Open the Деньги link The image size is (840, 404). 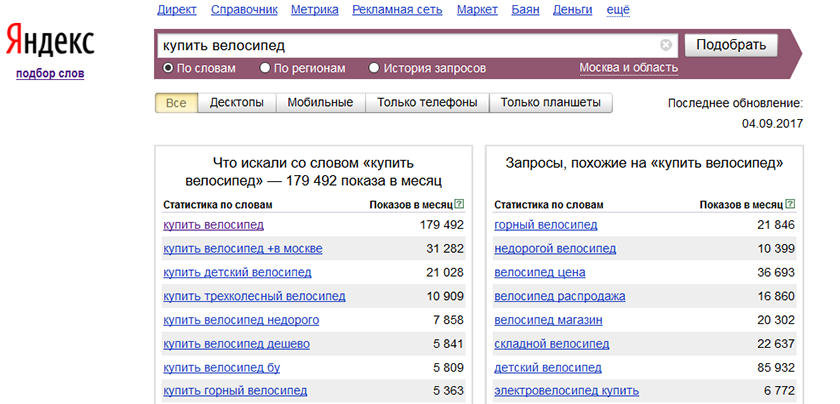(x=573, y=10)
